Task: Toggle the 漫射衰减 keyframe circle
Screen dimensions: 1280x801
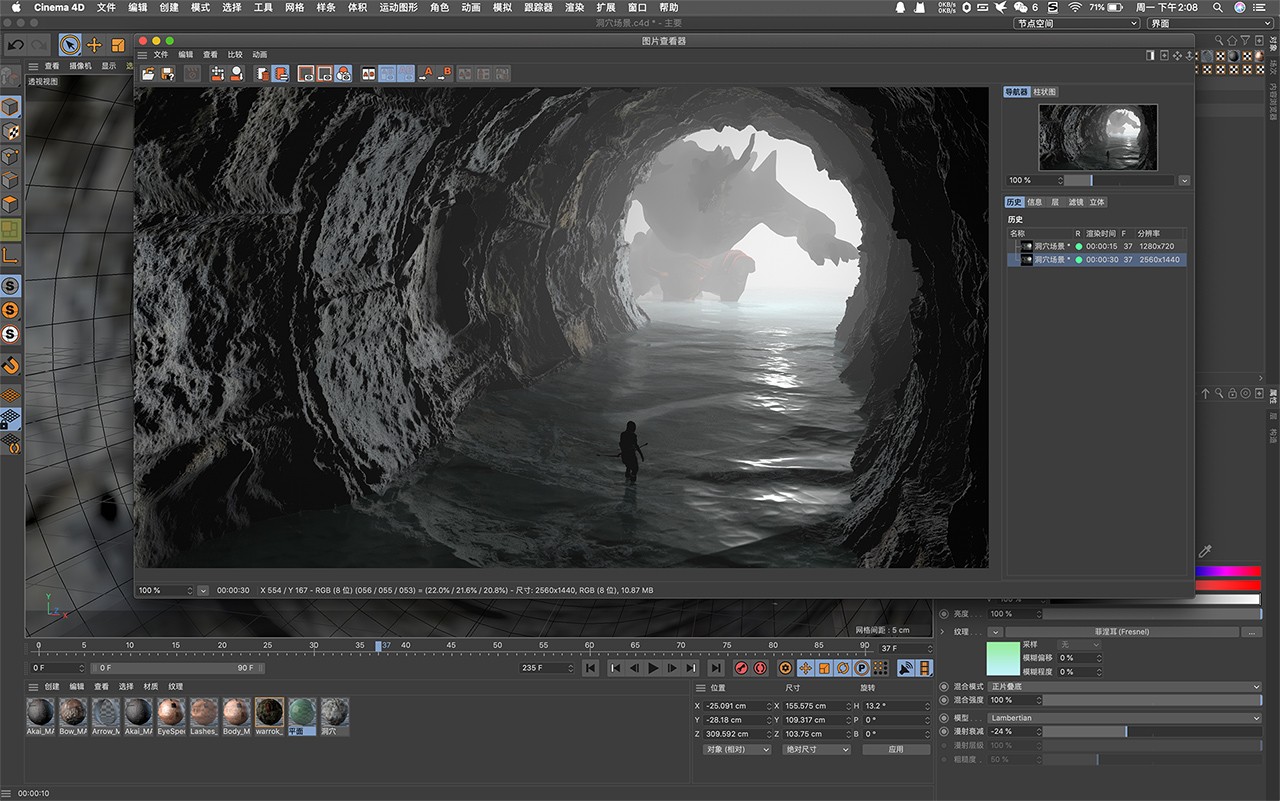Action: (x=944, y=731)
